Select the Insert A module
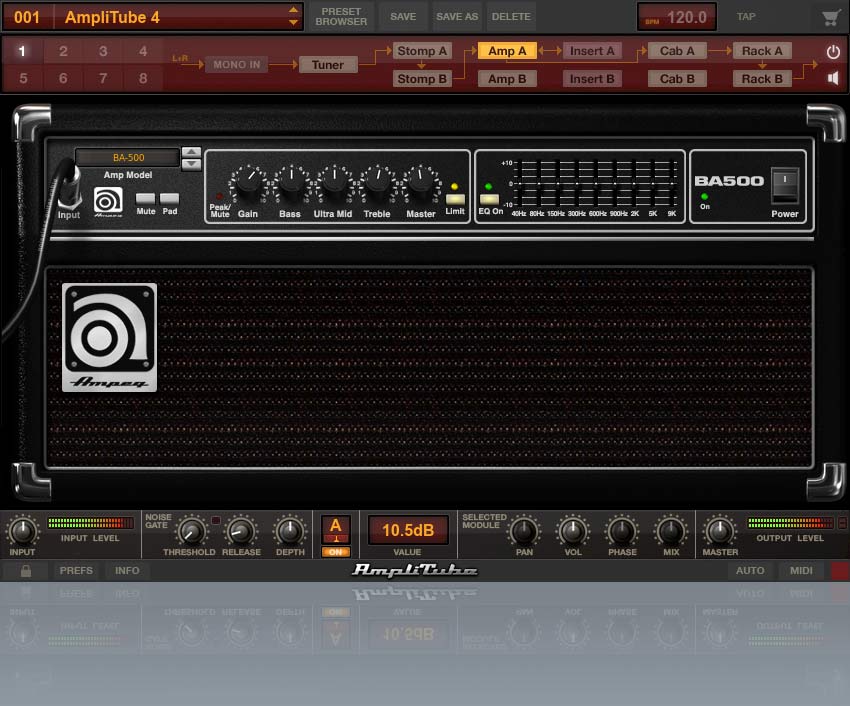The width and height of the screenshot is (850, 706). (592, 51)
